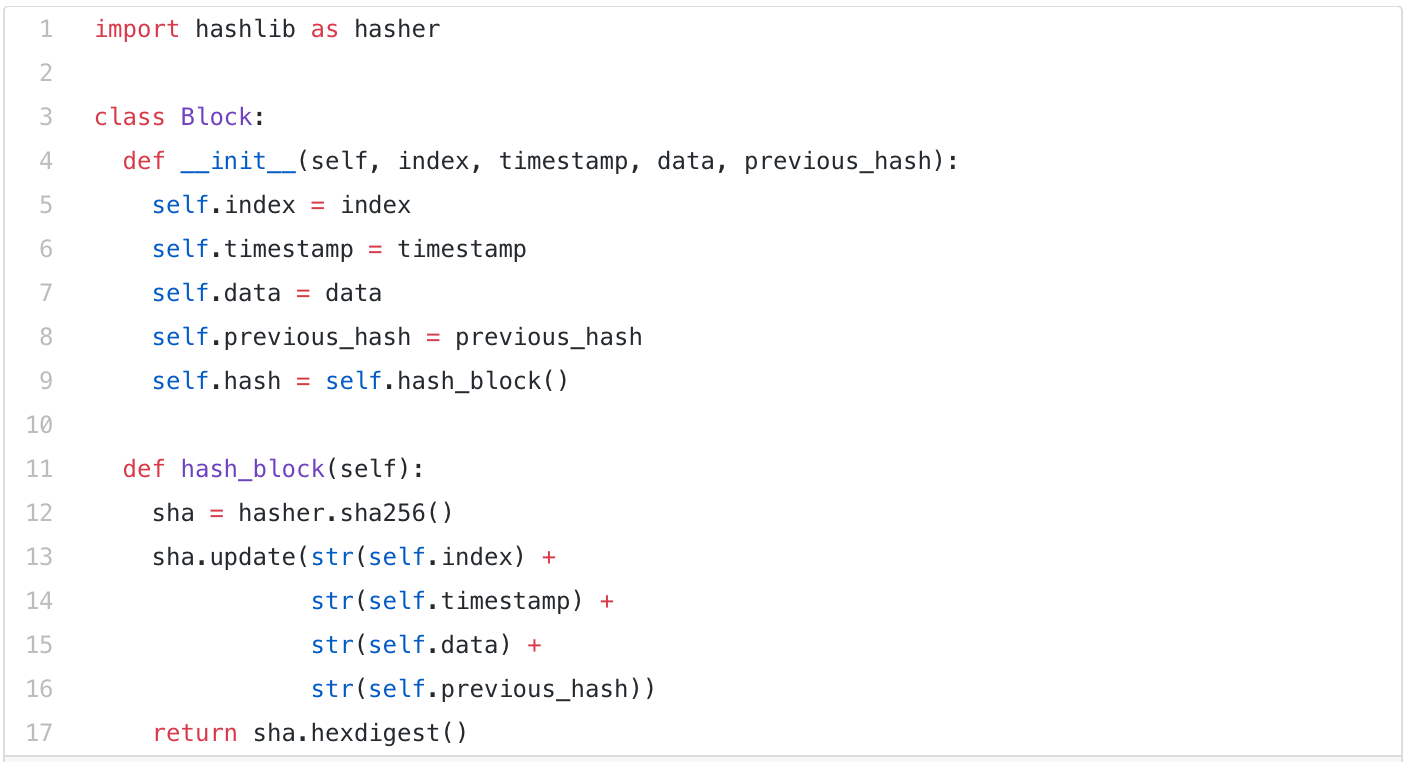Click the hash_block function name definition
The image size is (1406, 762).
(252, 469)
